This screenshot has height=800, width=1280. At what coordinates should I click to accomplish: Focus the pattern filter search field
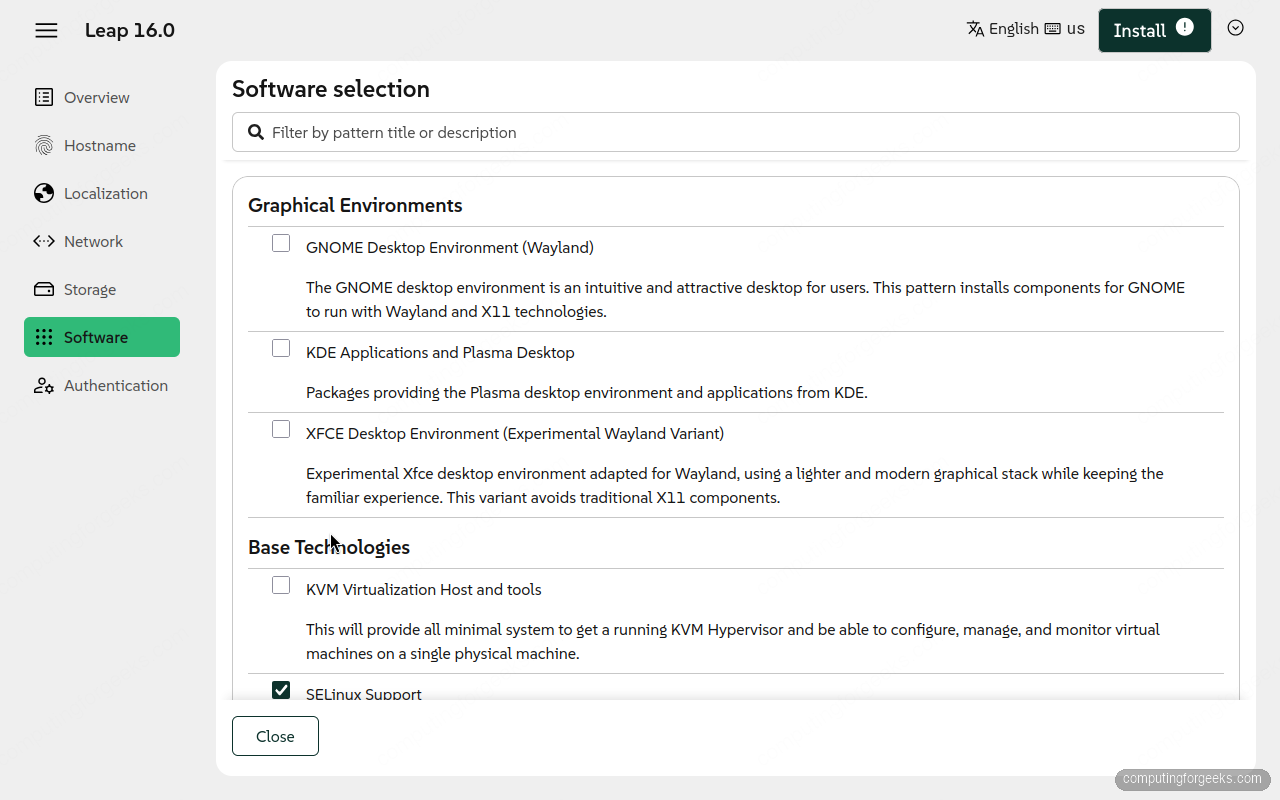(x=736, y=132)
